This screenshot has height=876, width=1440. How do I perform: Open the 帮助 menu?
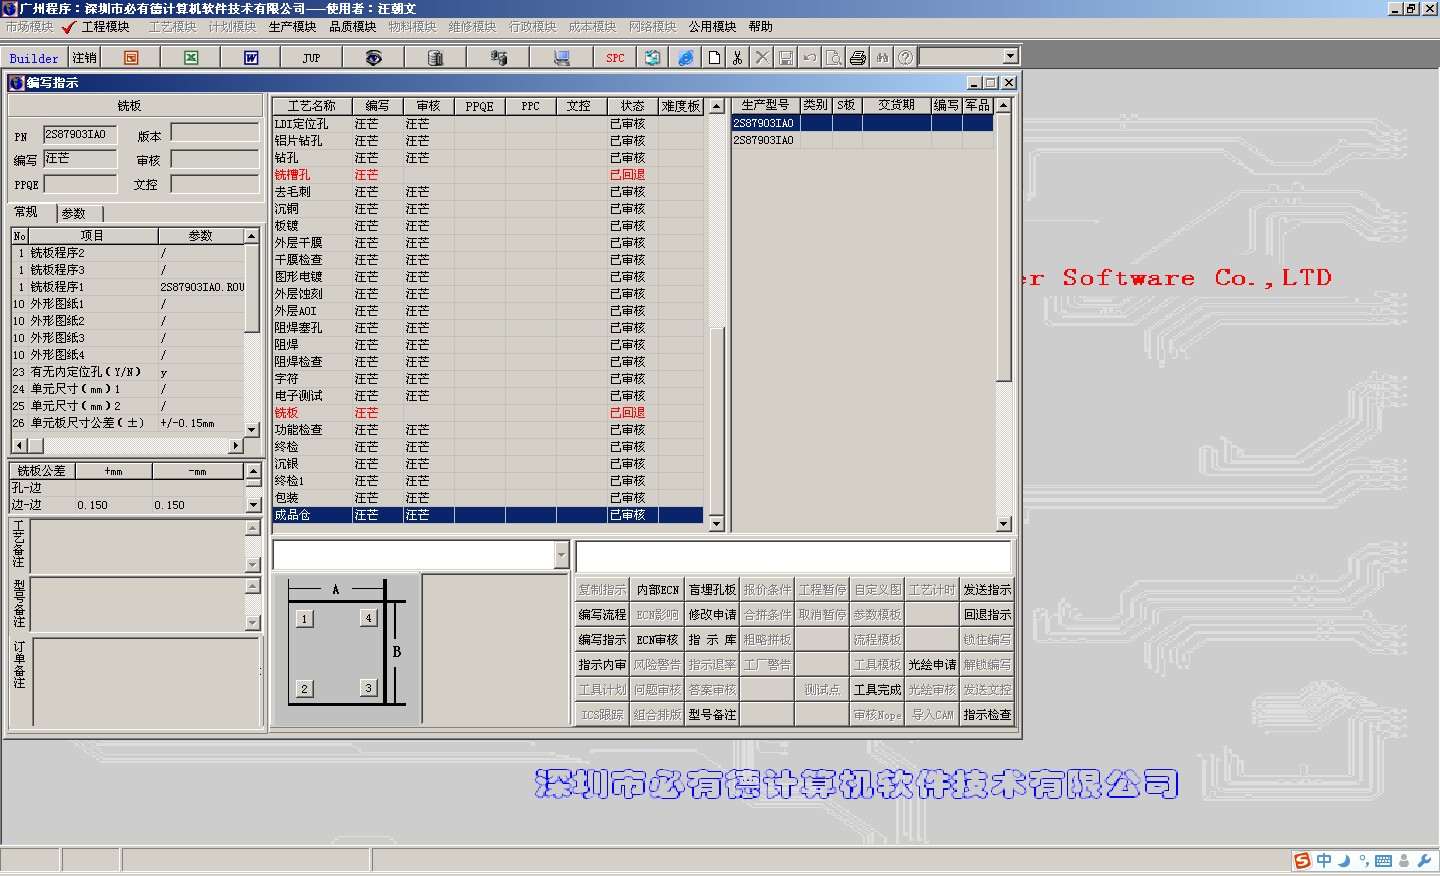760,27
